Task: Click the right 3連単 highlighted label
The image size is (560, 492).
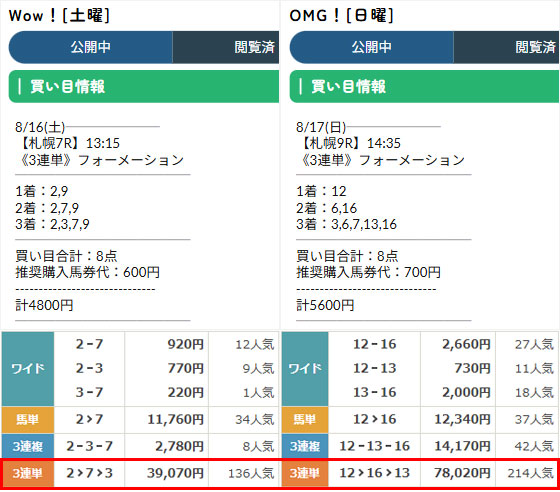Action: tap(305, 473)
